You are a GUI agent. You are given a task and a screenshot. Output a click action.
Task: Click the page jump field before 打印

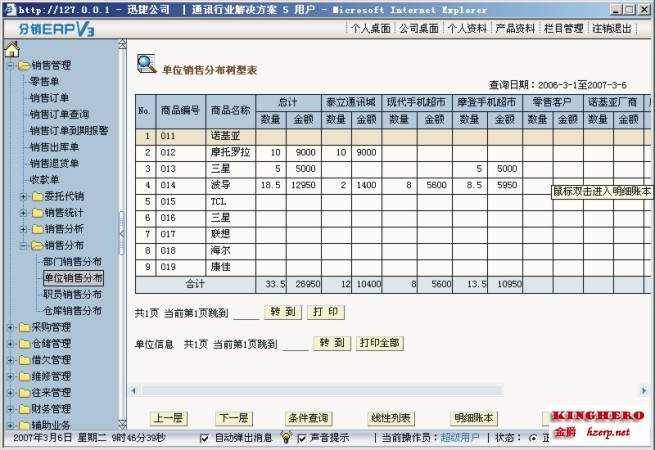click(x=246, y=313)
